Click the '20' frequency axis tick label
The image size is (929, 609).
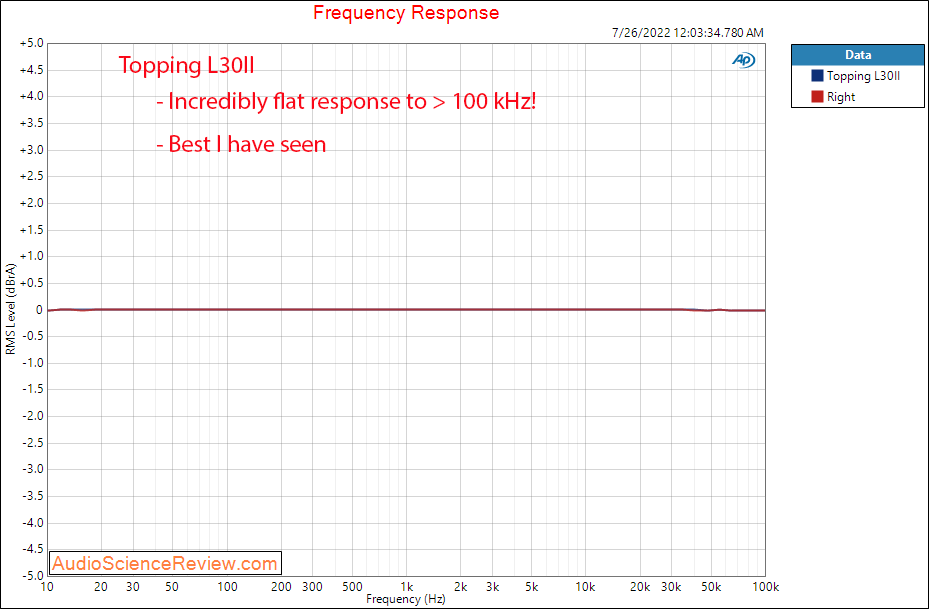[101, 587]
